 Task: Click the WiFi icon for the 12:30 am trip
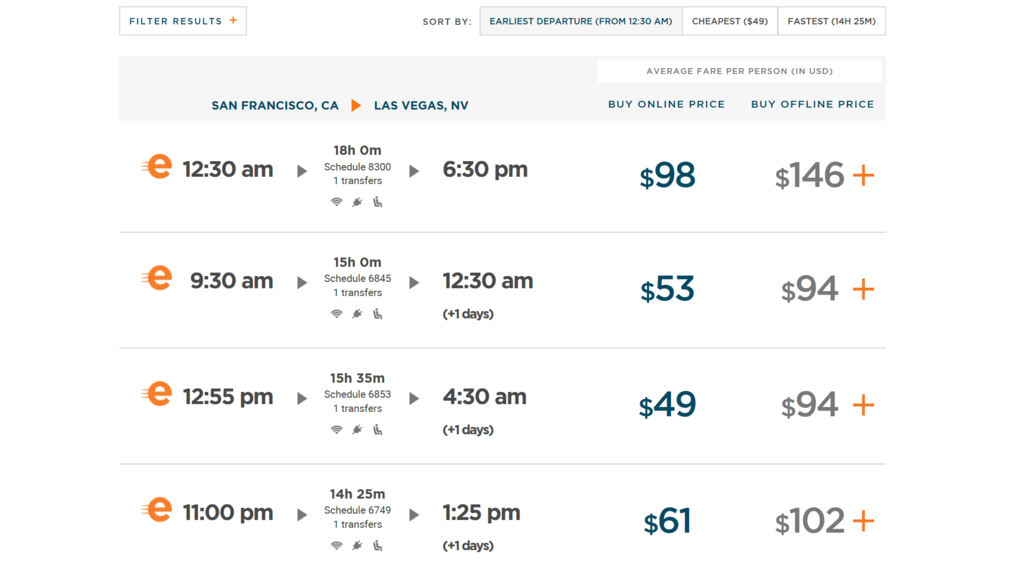337,202
